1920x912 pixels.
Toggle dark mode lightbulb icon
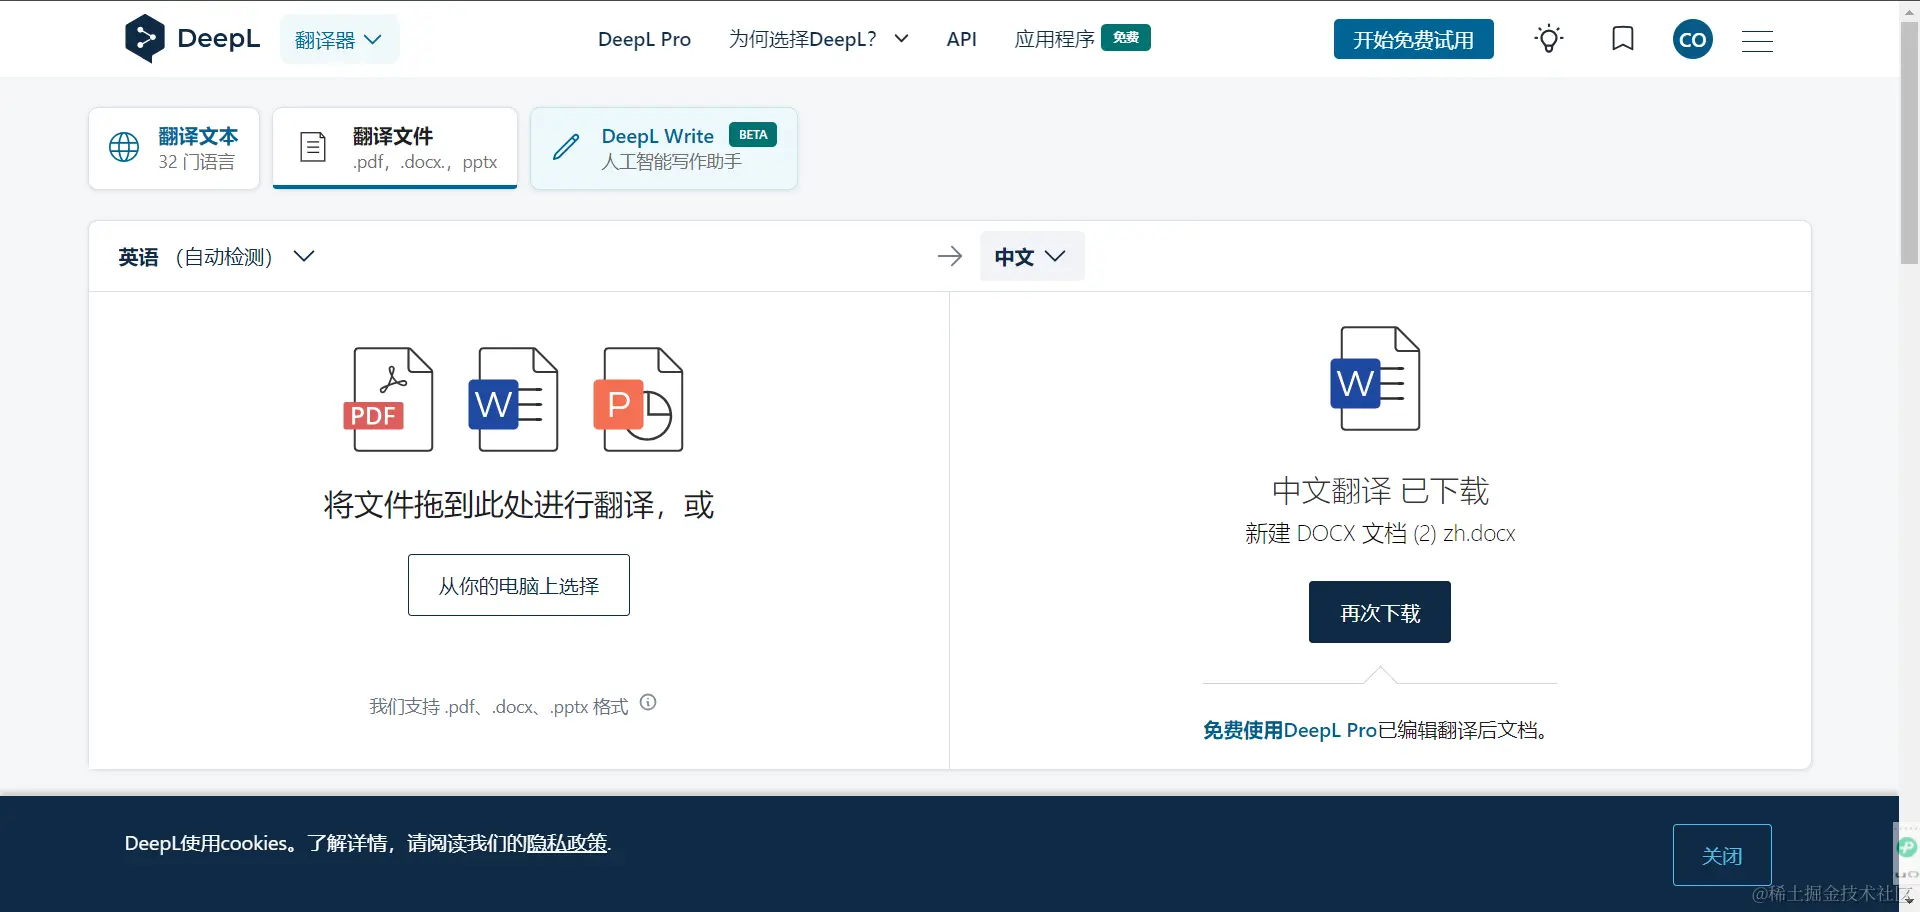(x=1549, y=39)
